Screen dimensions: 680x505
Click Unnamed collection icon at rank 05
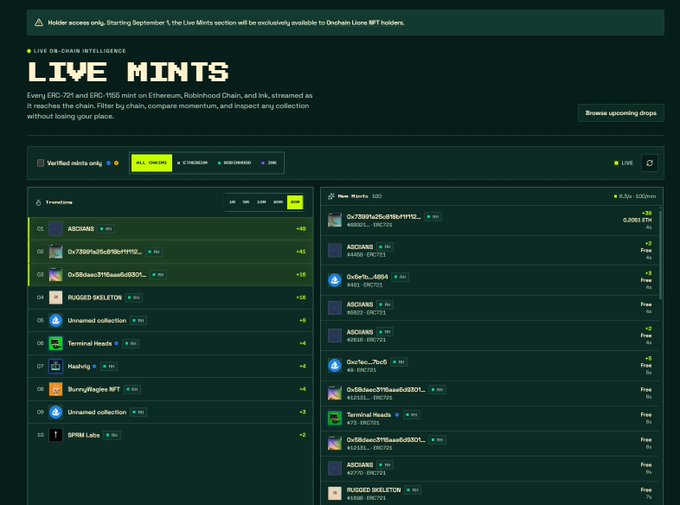(56, 321)
